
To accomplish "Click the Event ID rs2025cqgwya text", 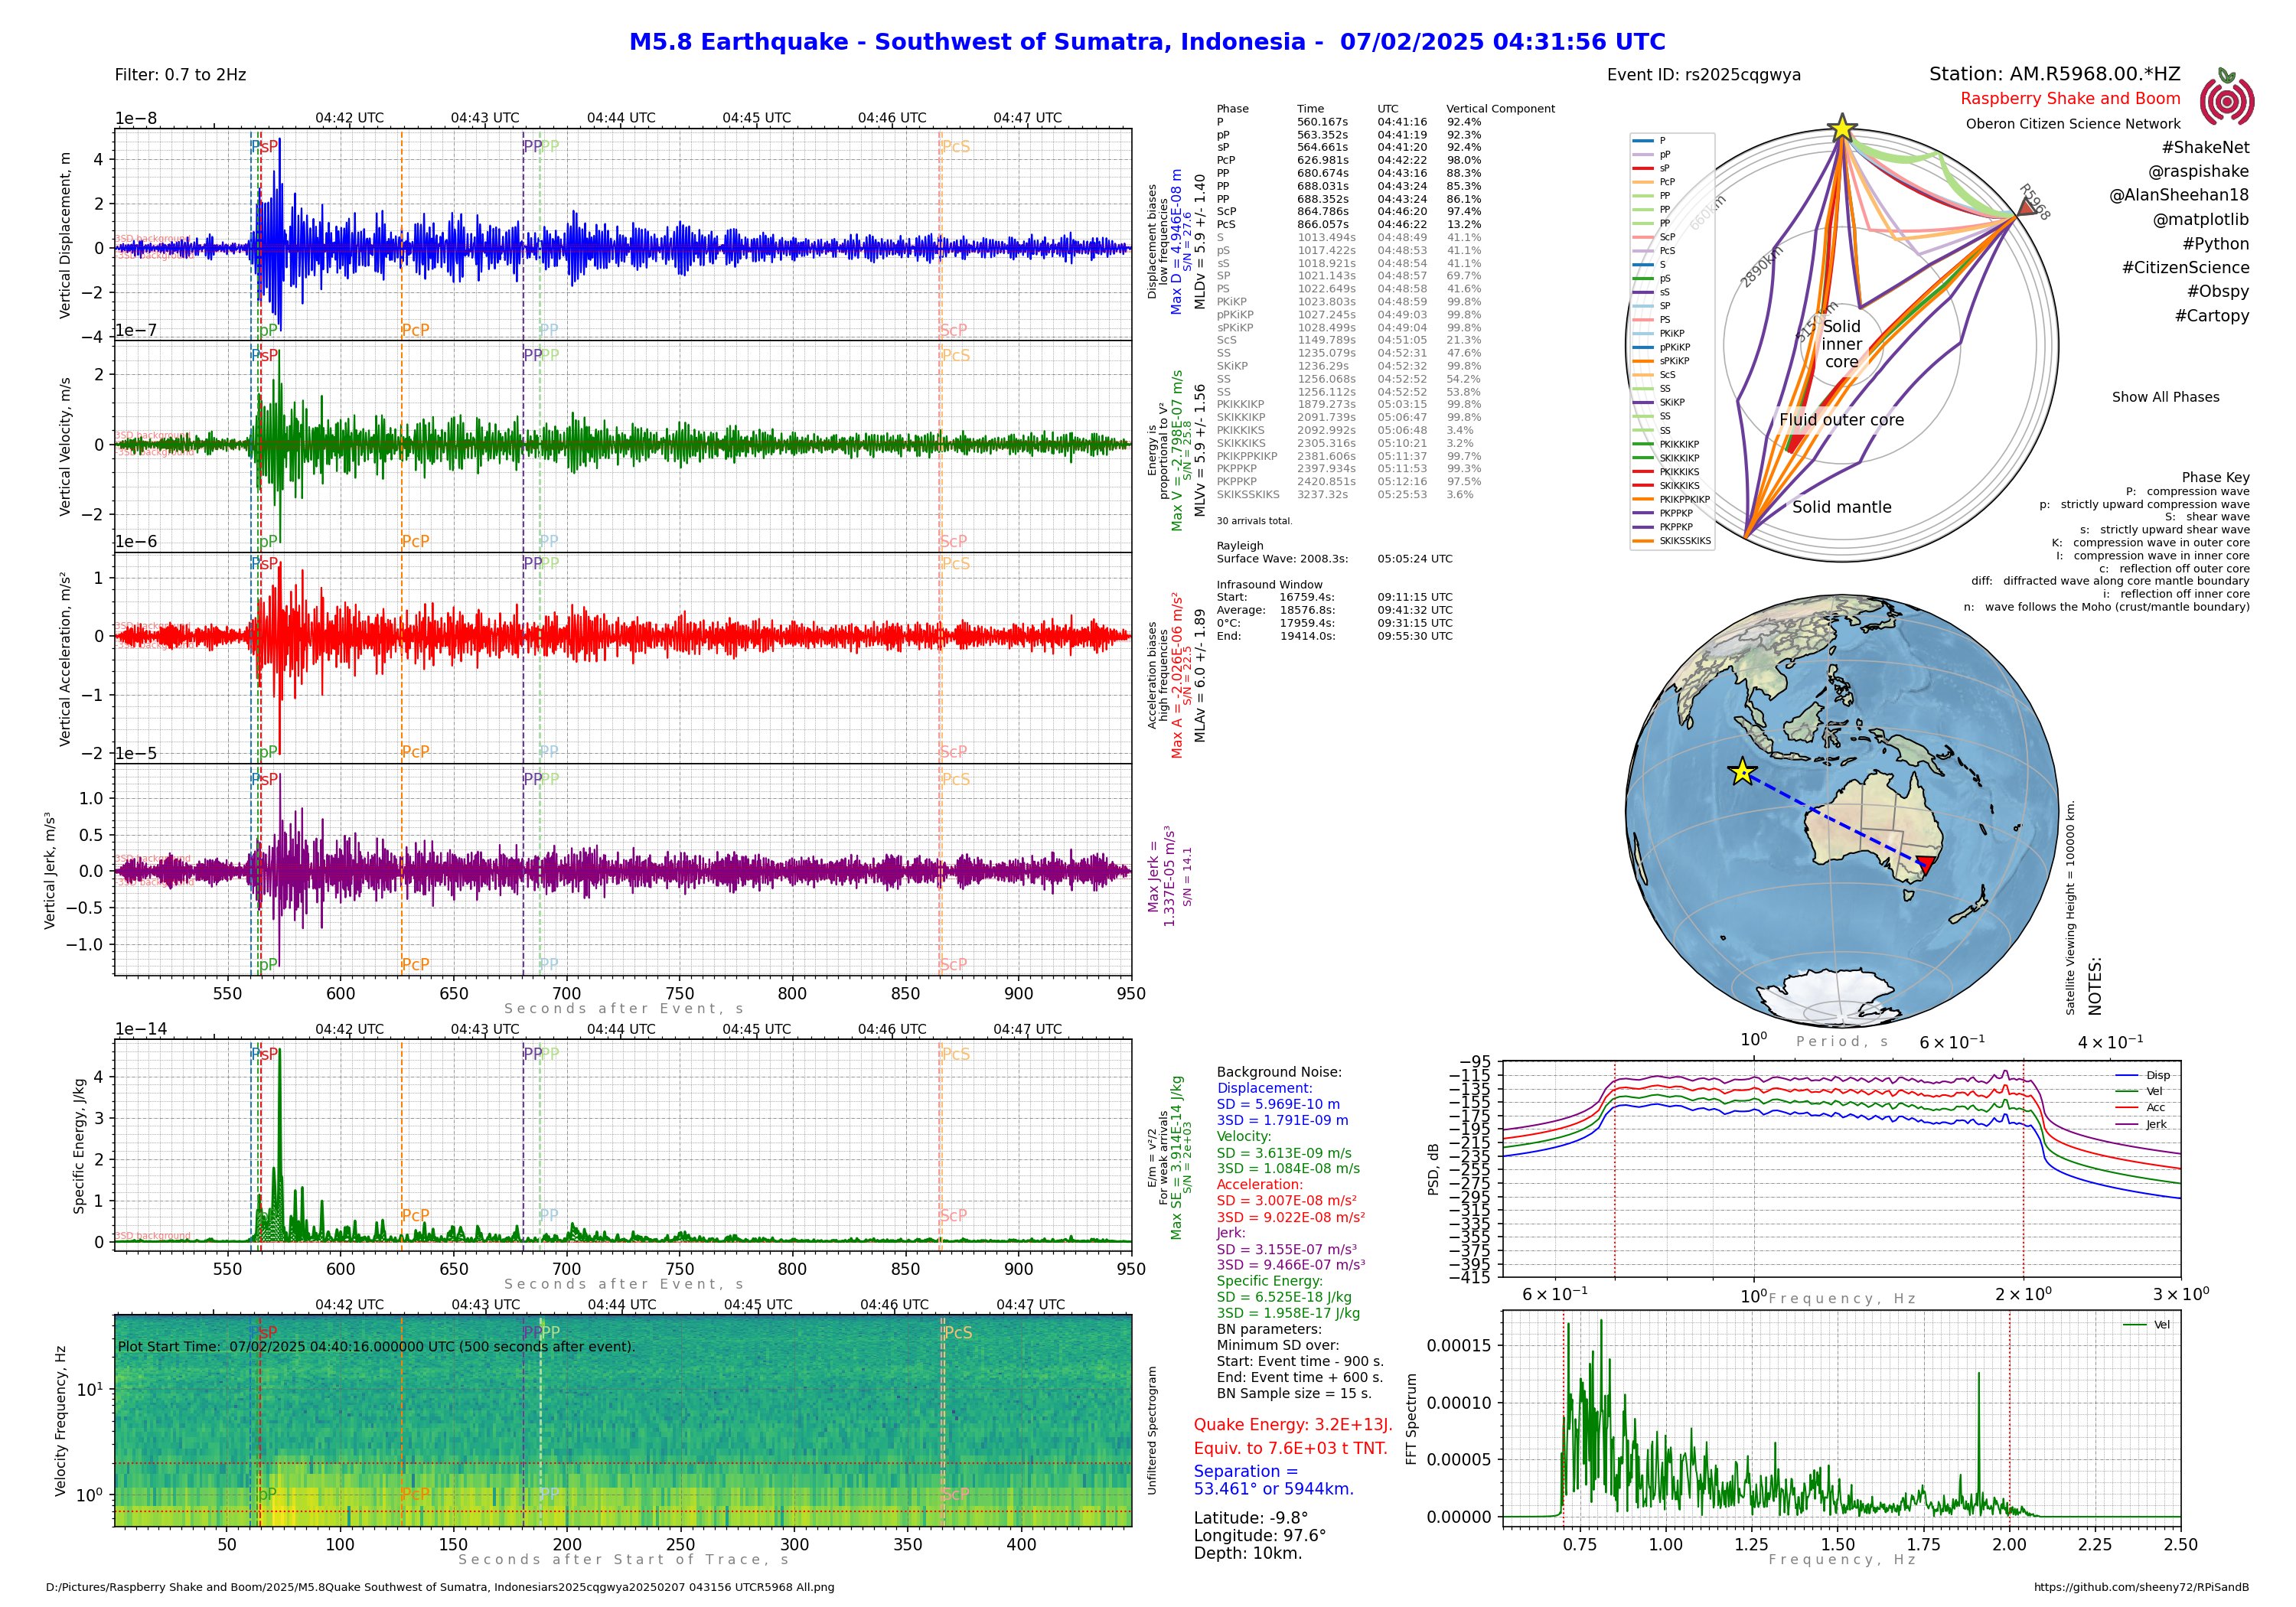I will (x=1704, y=75).
